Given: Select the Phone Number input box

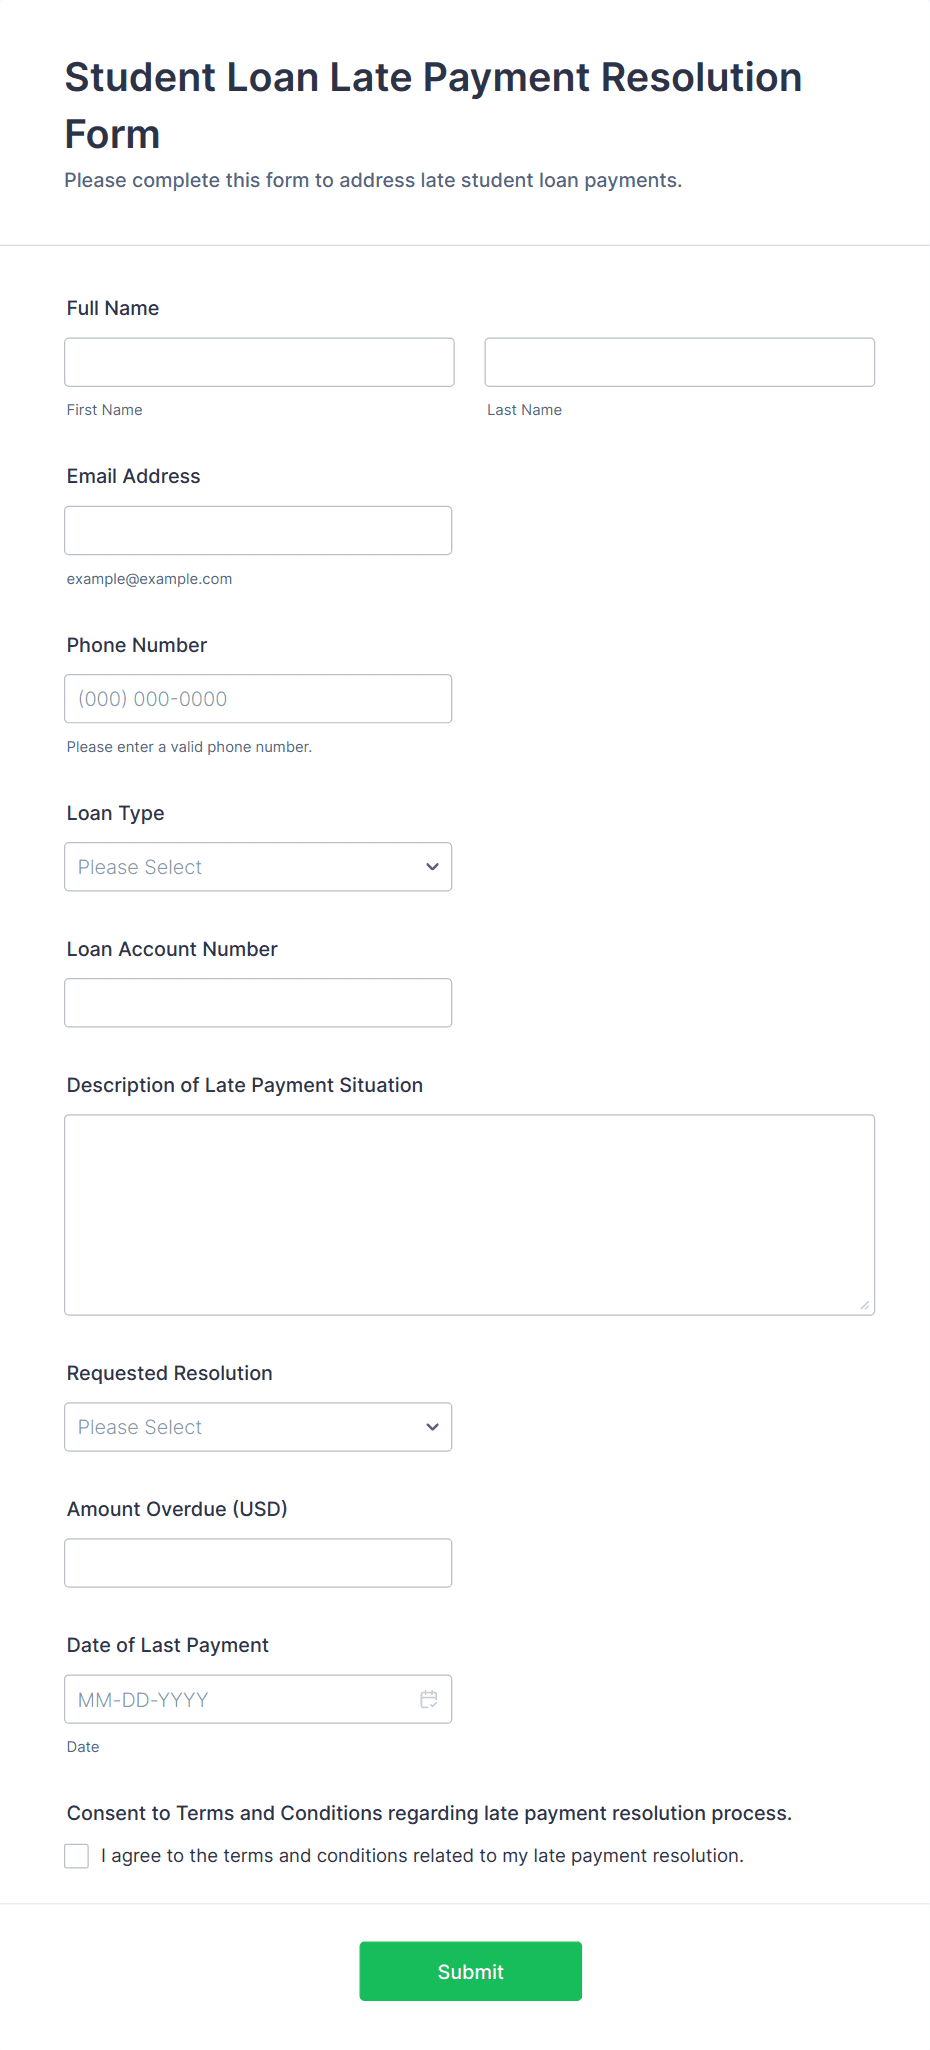Looking at the screenshot, I should point(257,699).
